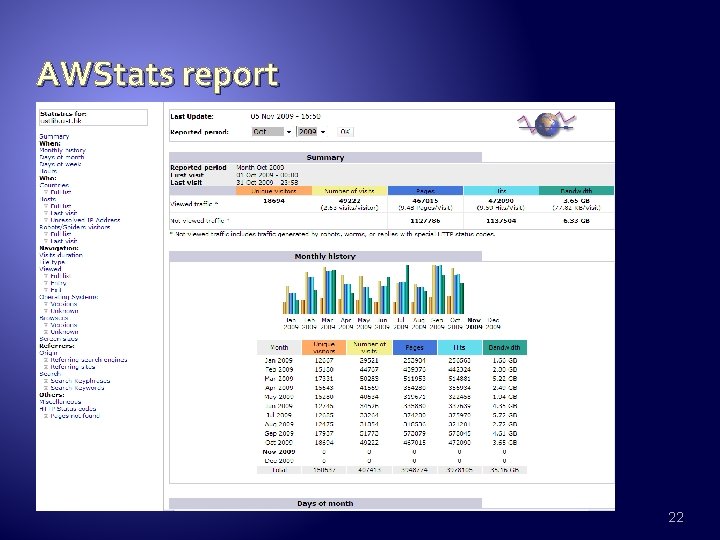Click the Month header in the monthly table
This screenshot has height=540, width=720.
click(x=279, y=348)
